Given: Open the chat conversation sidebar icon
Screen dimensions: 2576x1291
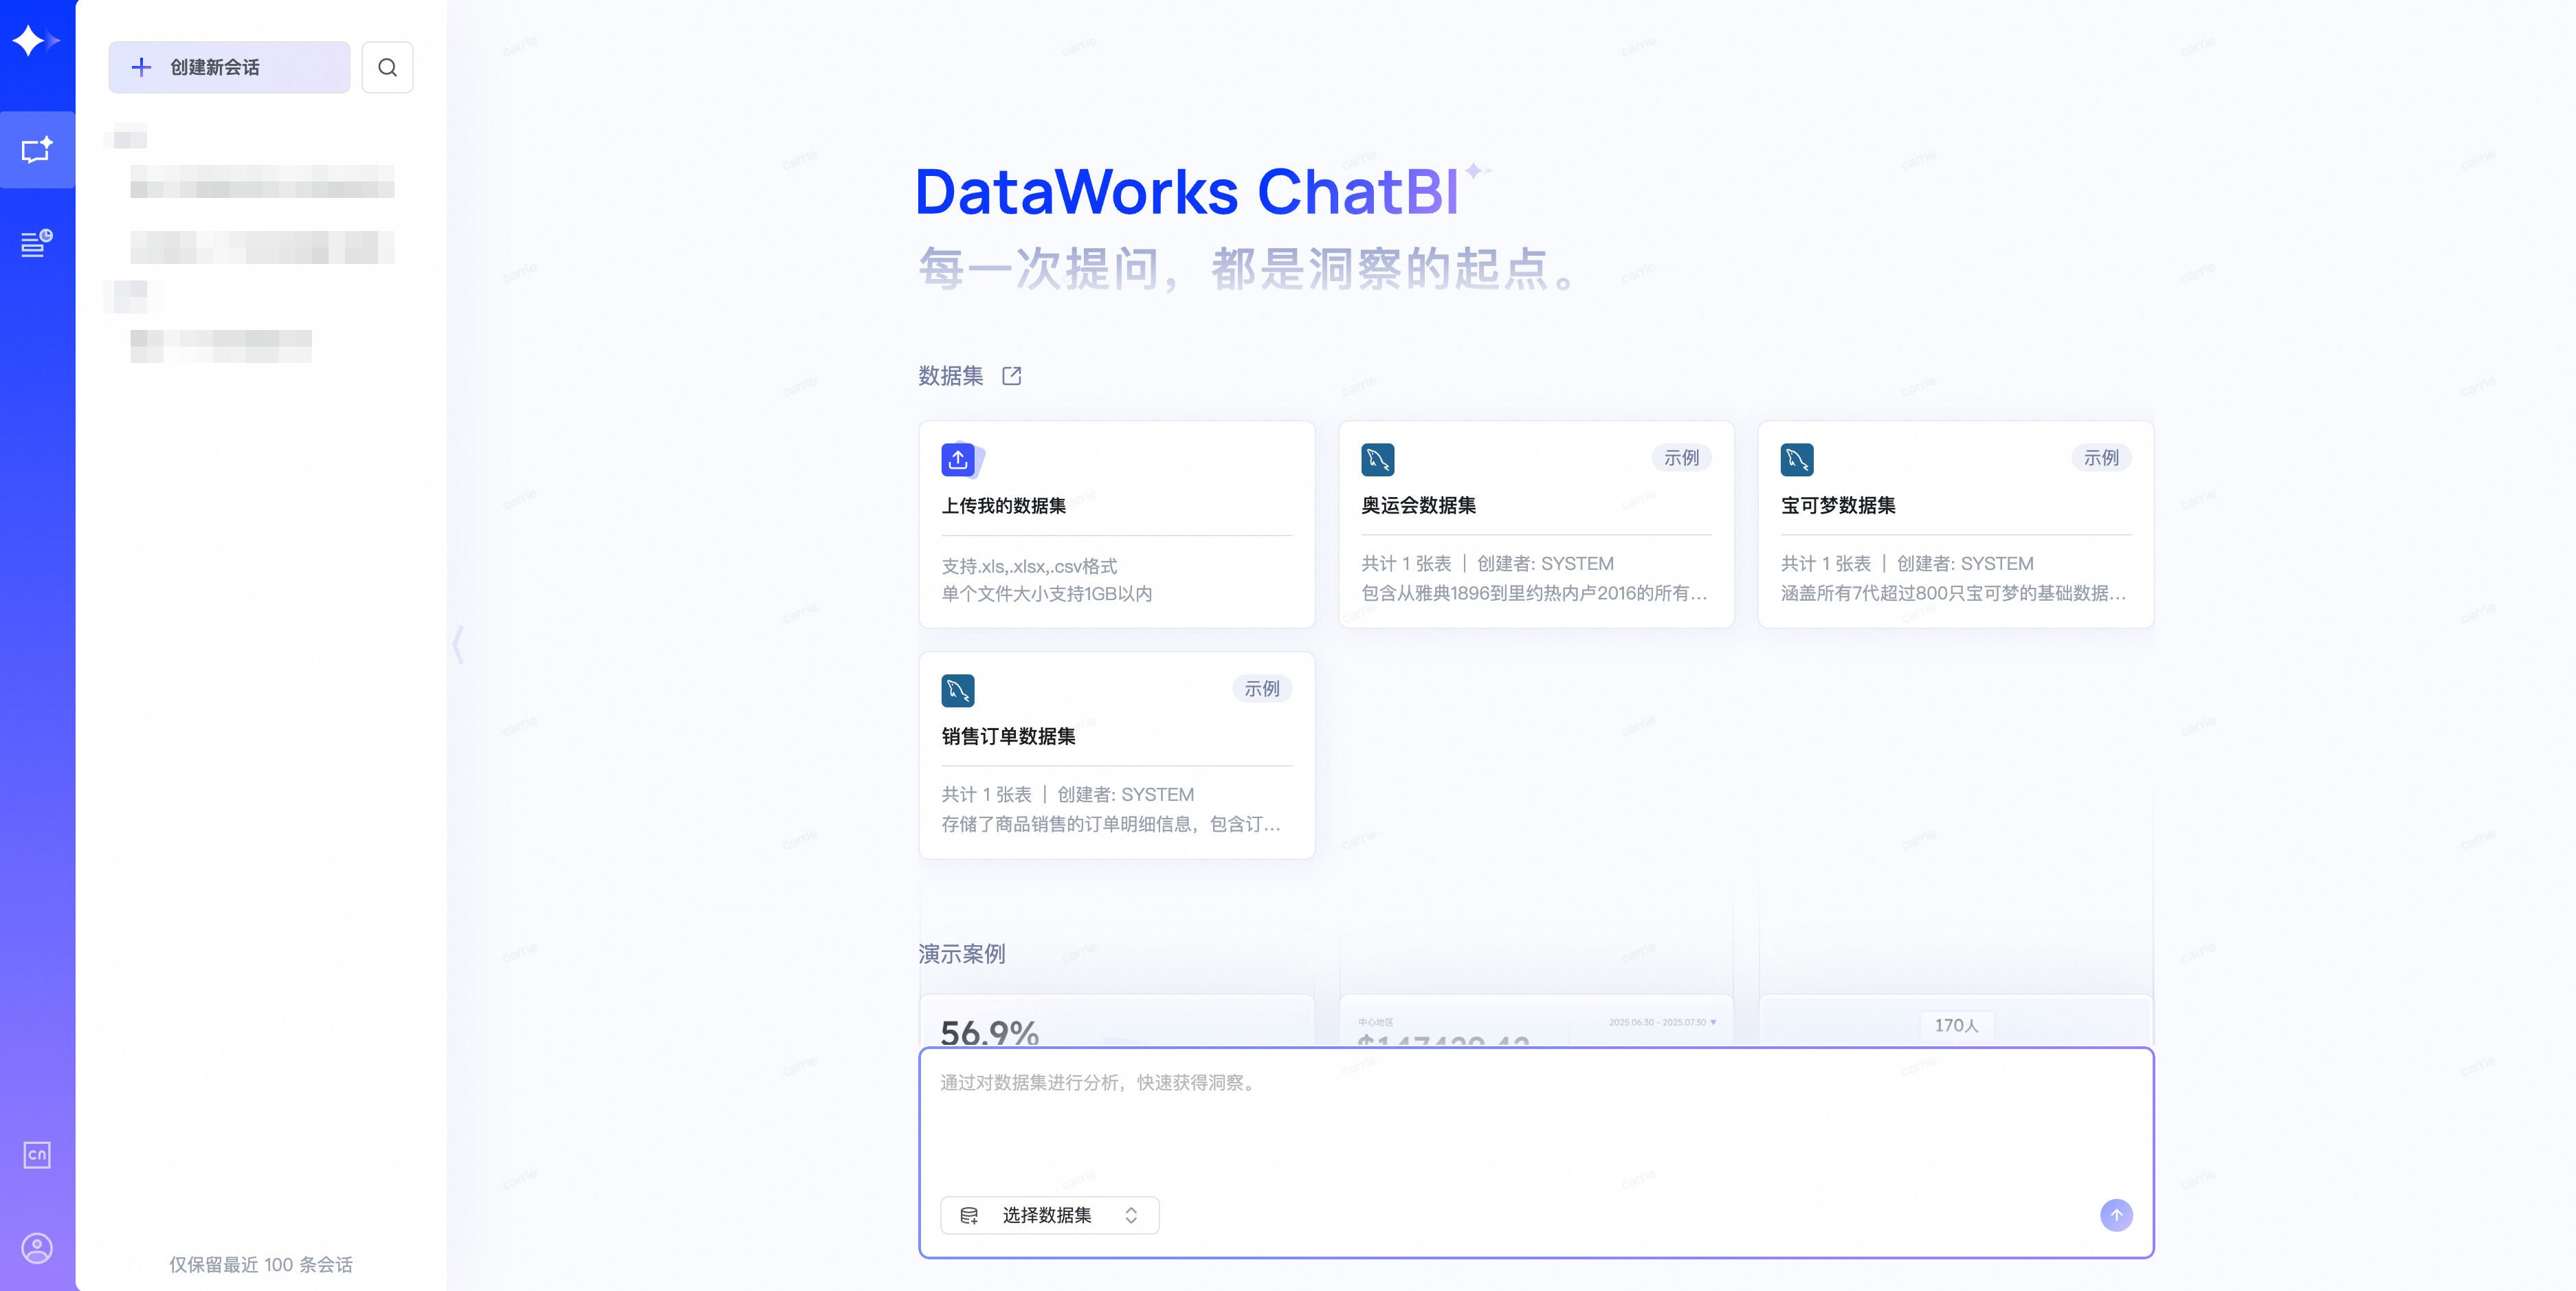Looking at the screenshot, I should pos(37,150).
